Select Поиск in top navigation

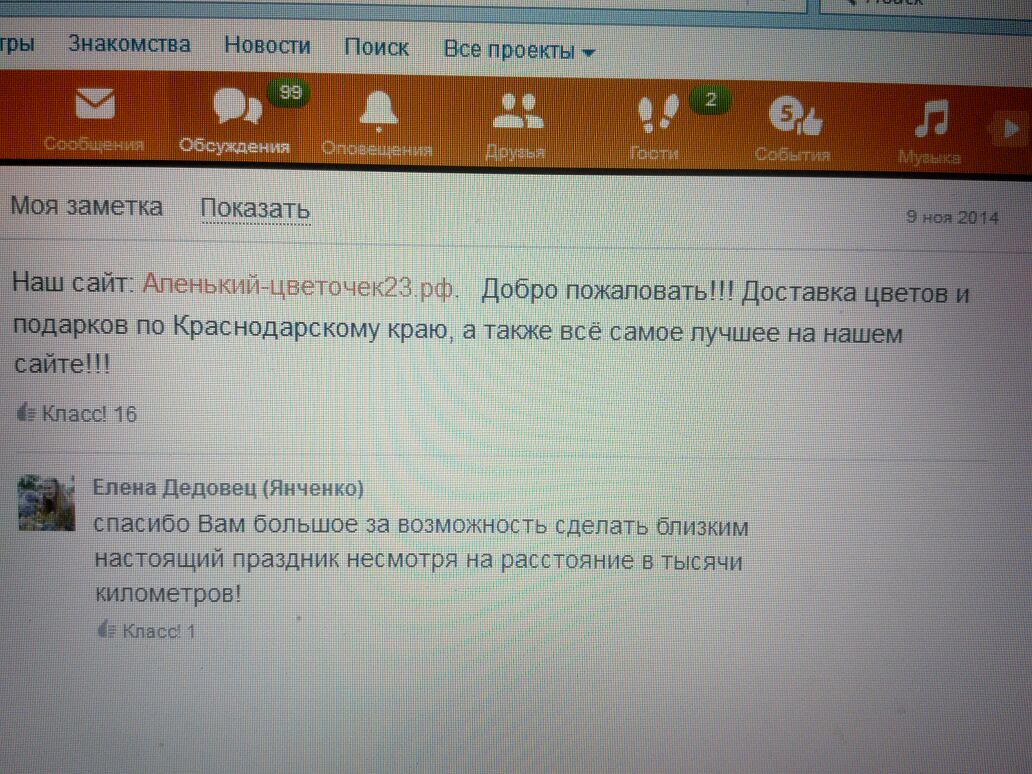coord(376,48)
